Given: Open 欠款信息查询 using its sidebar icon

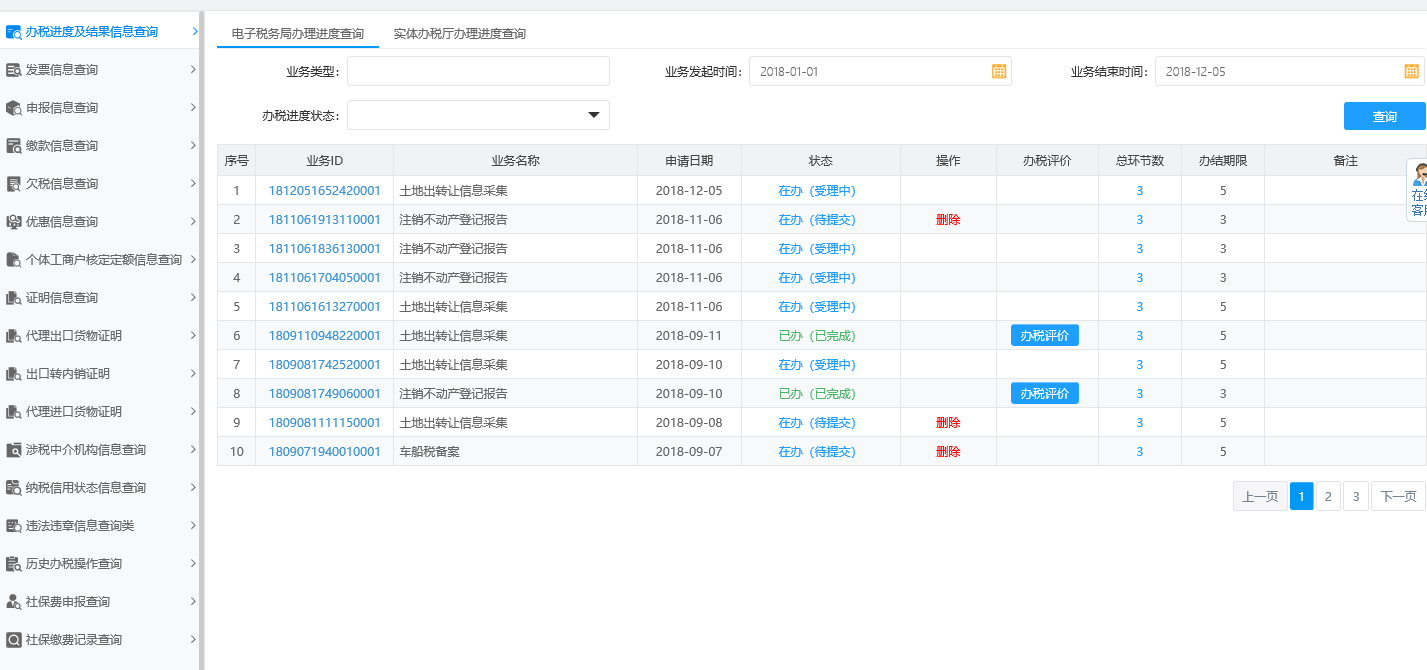Looking at the screenshot, I should [14, 183].
